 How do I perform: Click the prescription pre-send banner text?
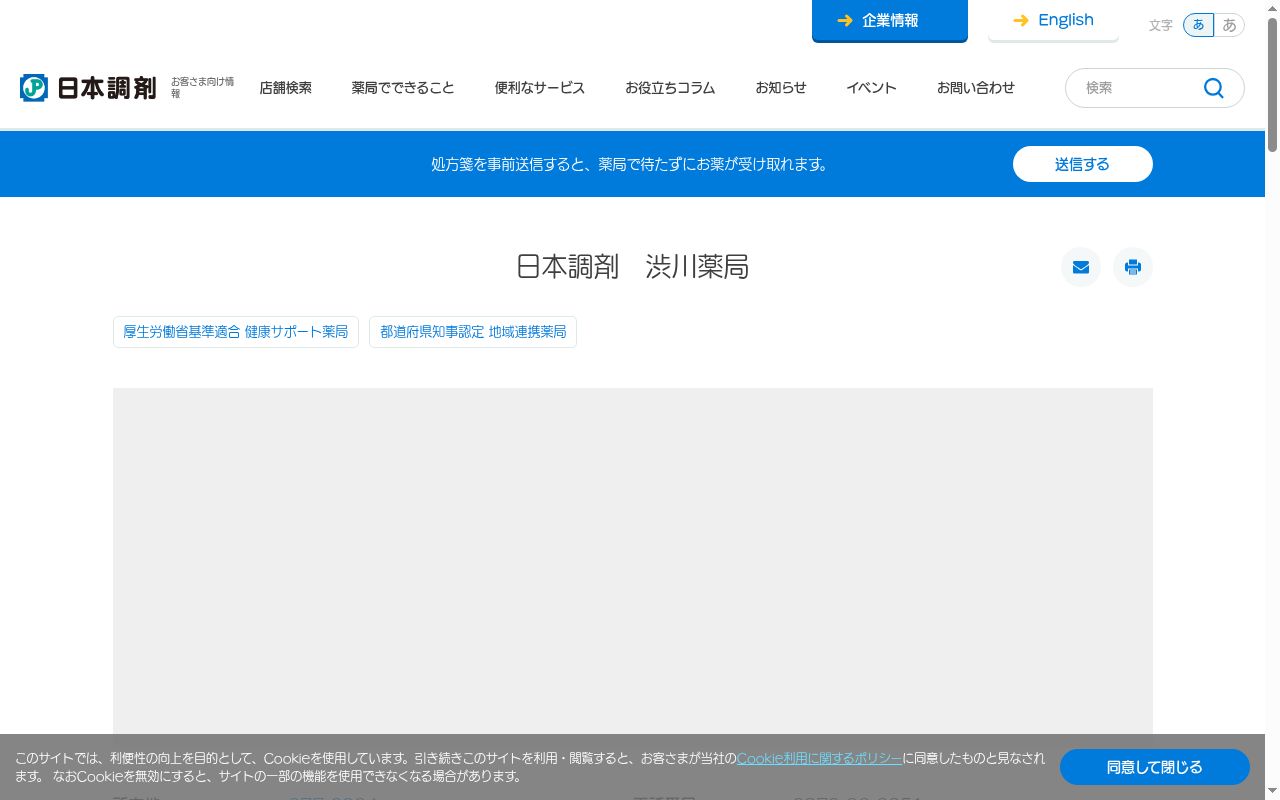[630, 164]
